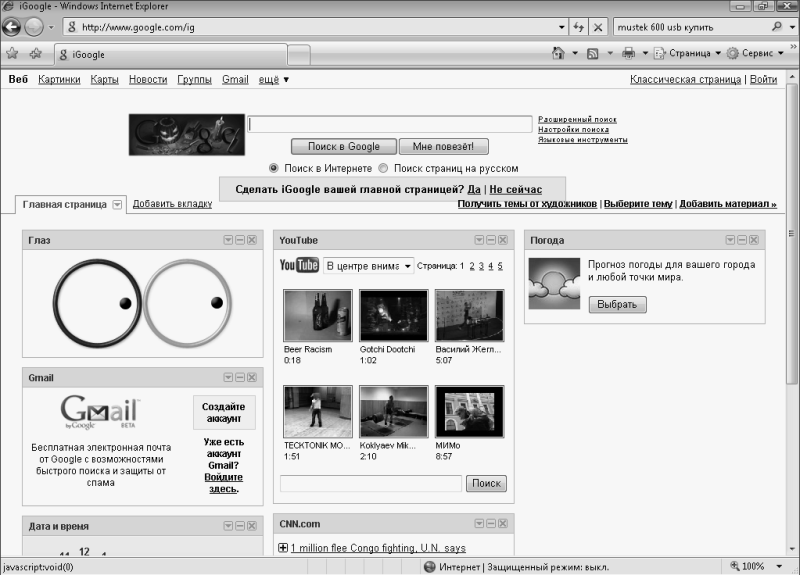Open 'Картинки' in the Google navigation bar
Image resolution: width=800 pixels, height=575 pixels.
pos(59,79)
